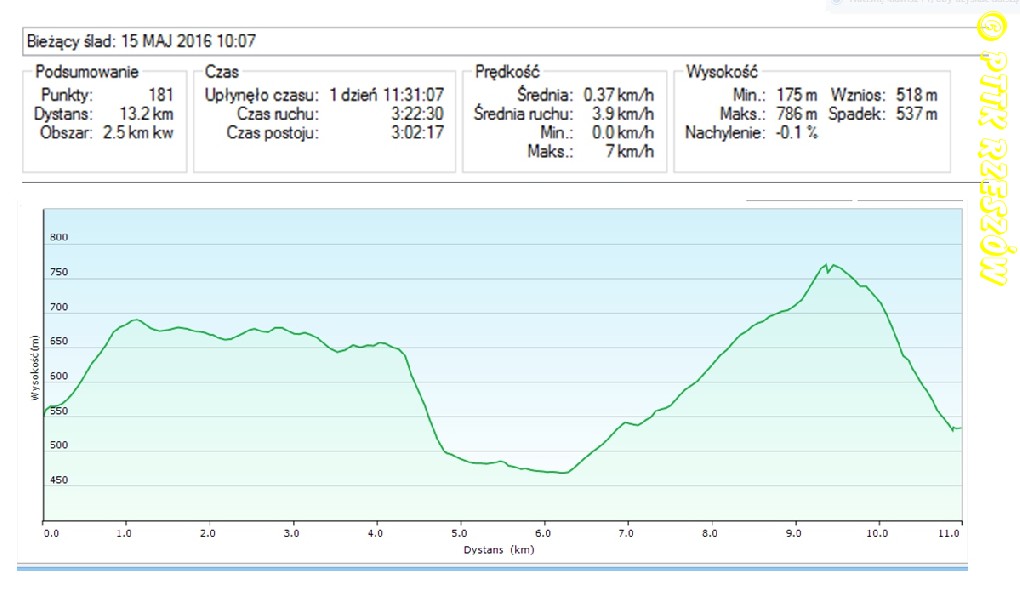Select the Prędkość group heading
This screenshot has height=600, width=1020.
click(x=507, y=72)
